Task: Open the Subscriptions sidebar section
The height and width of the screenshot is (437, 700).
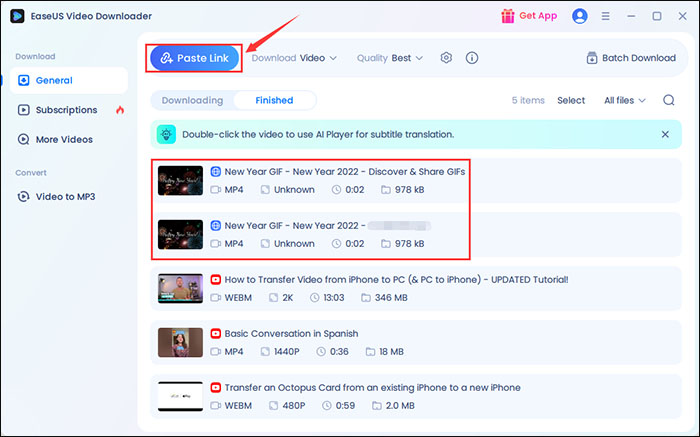Action: tap(69, 110)
